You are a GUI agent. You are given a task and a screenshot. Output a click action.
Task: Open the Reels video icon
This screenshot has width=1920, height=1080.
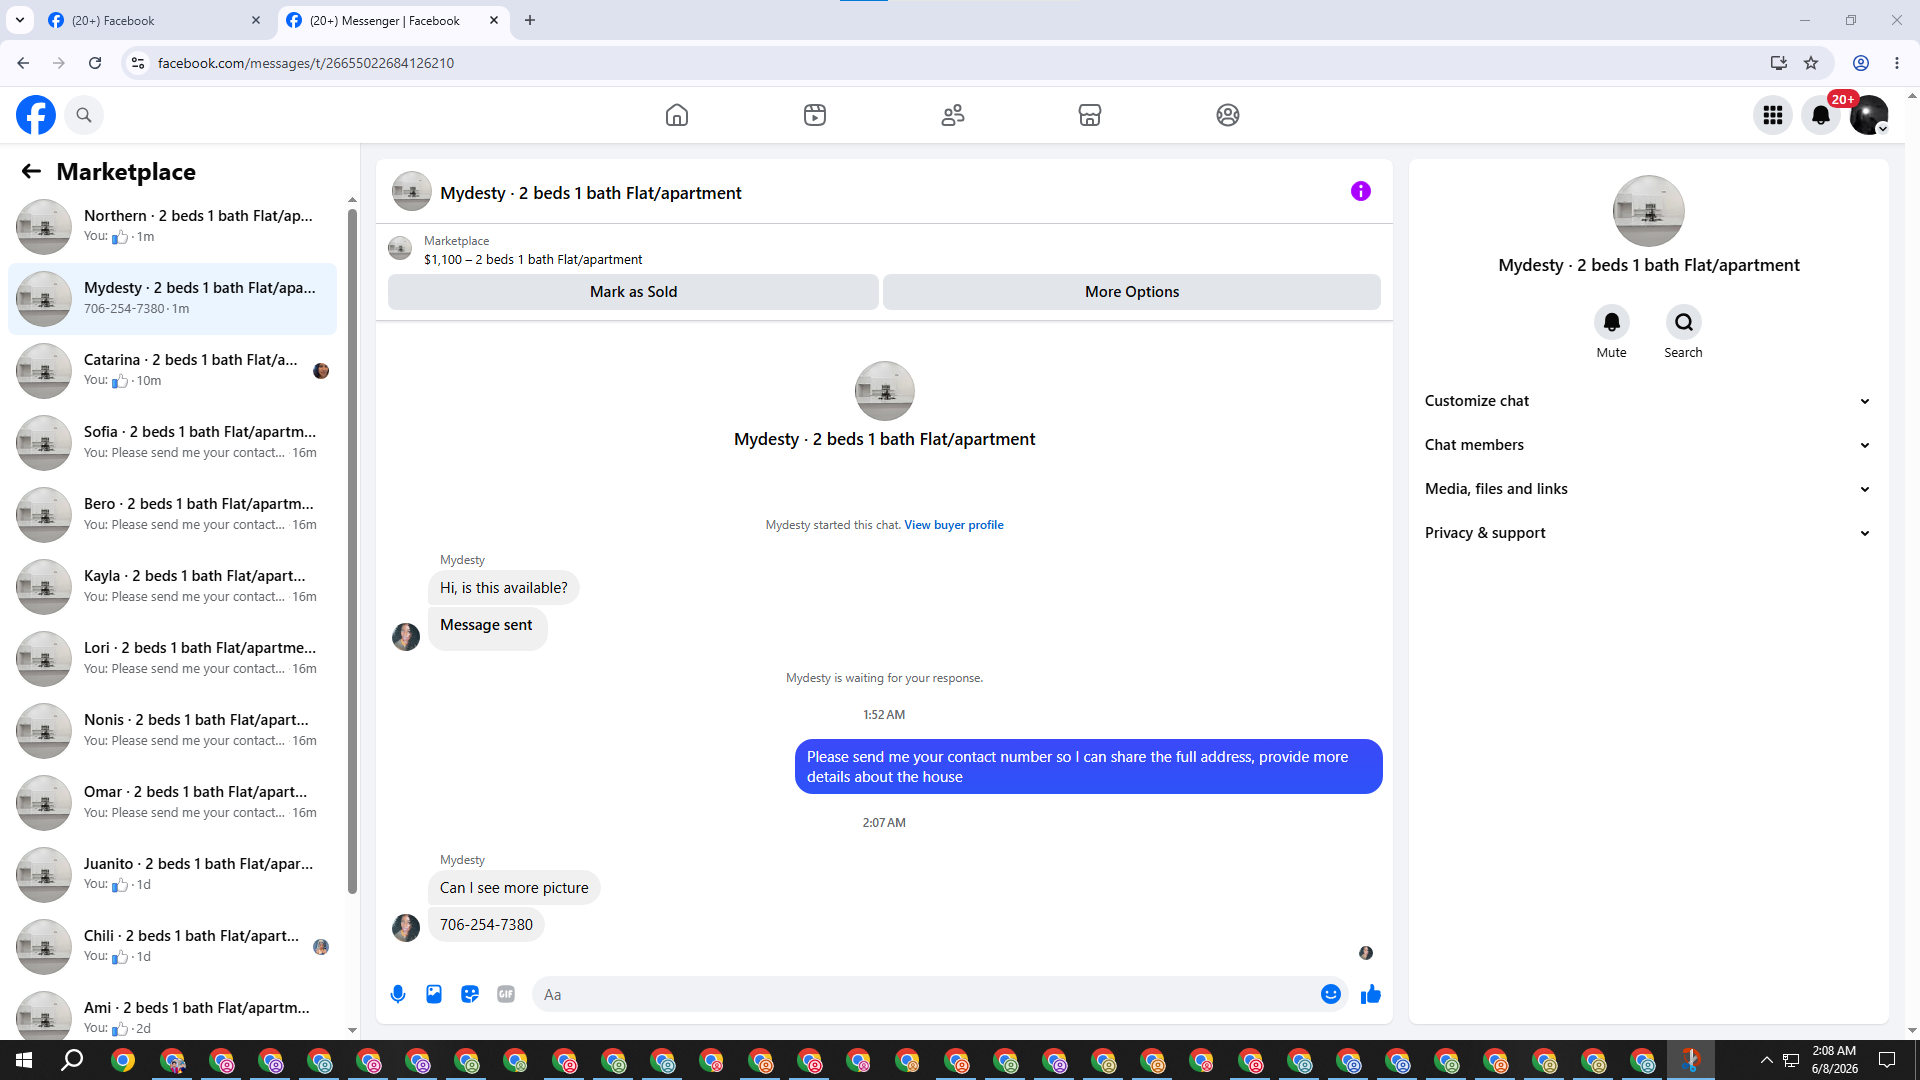(815, 115)
